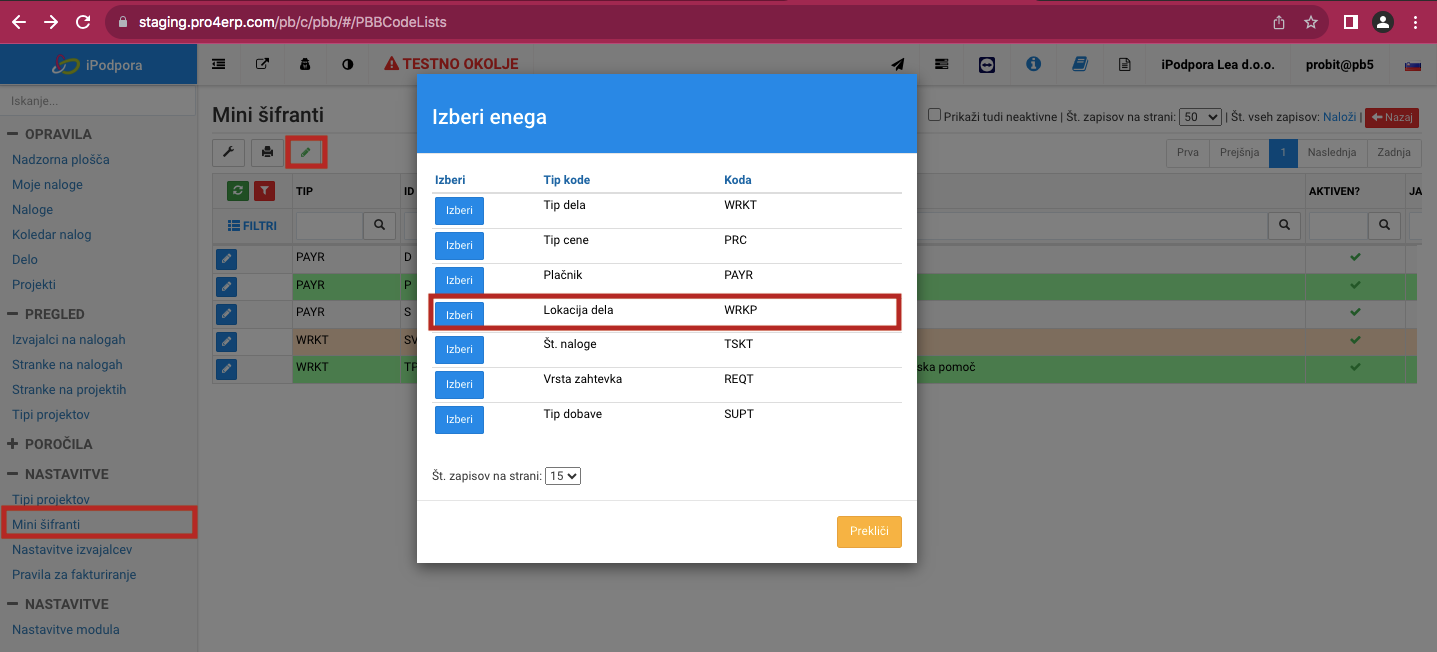Reload page in browser toolbar
Image resolution: width=1437 pixels, height=652 pixels.
pos(83,21)
